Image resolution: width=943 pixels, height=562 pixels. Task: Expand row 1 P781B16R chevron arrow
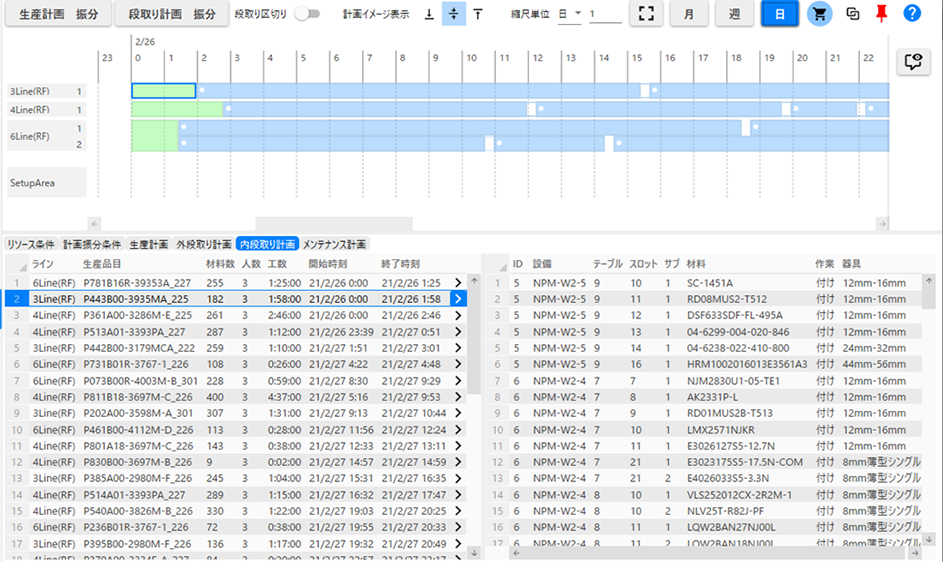pyautogui.click(x=458, y=283)
